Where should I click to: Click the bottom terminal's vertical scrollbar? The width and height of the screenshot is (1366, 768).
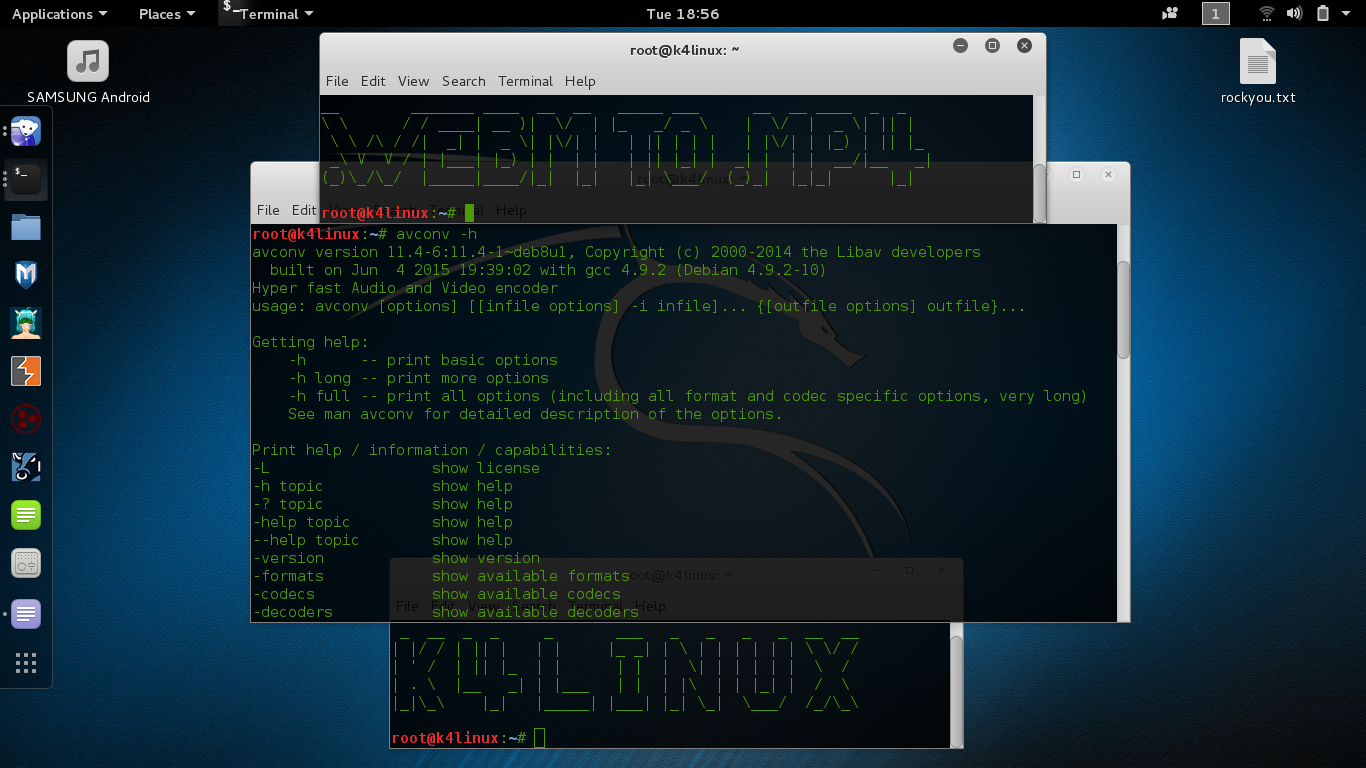956,690
